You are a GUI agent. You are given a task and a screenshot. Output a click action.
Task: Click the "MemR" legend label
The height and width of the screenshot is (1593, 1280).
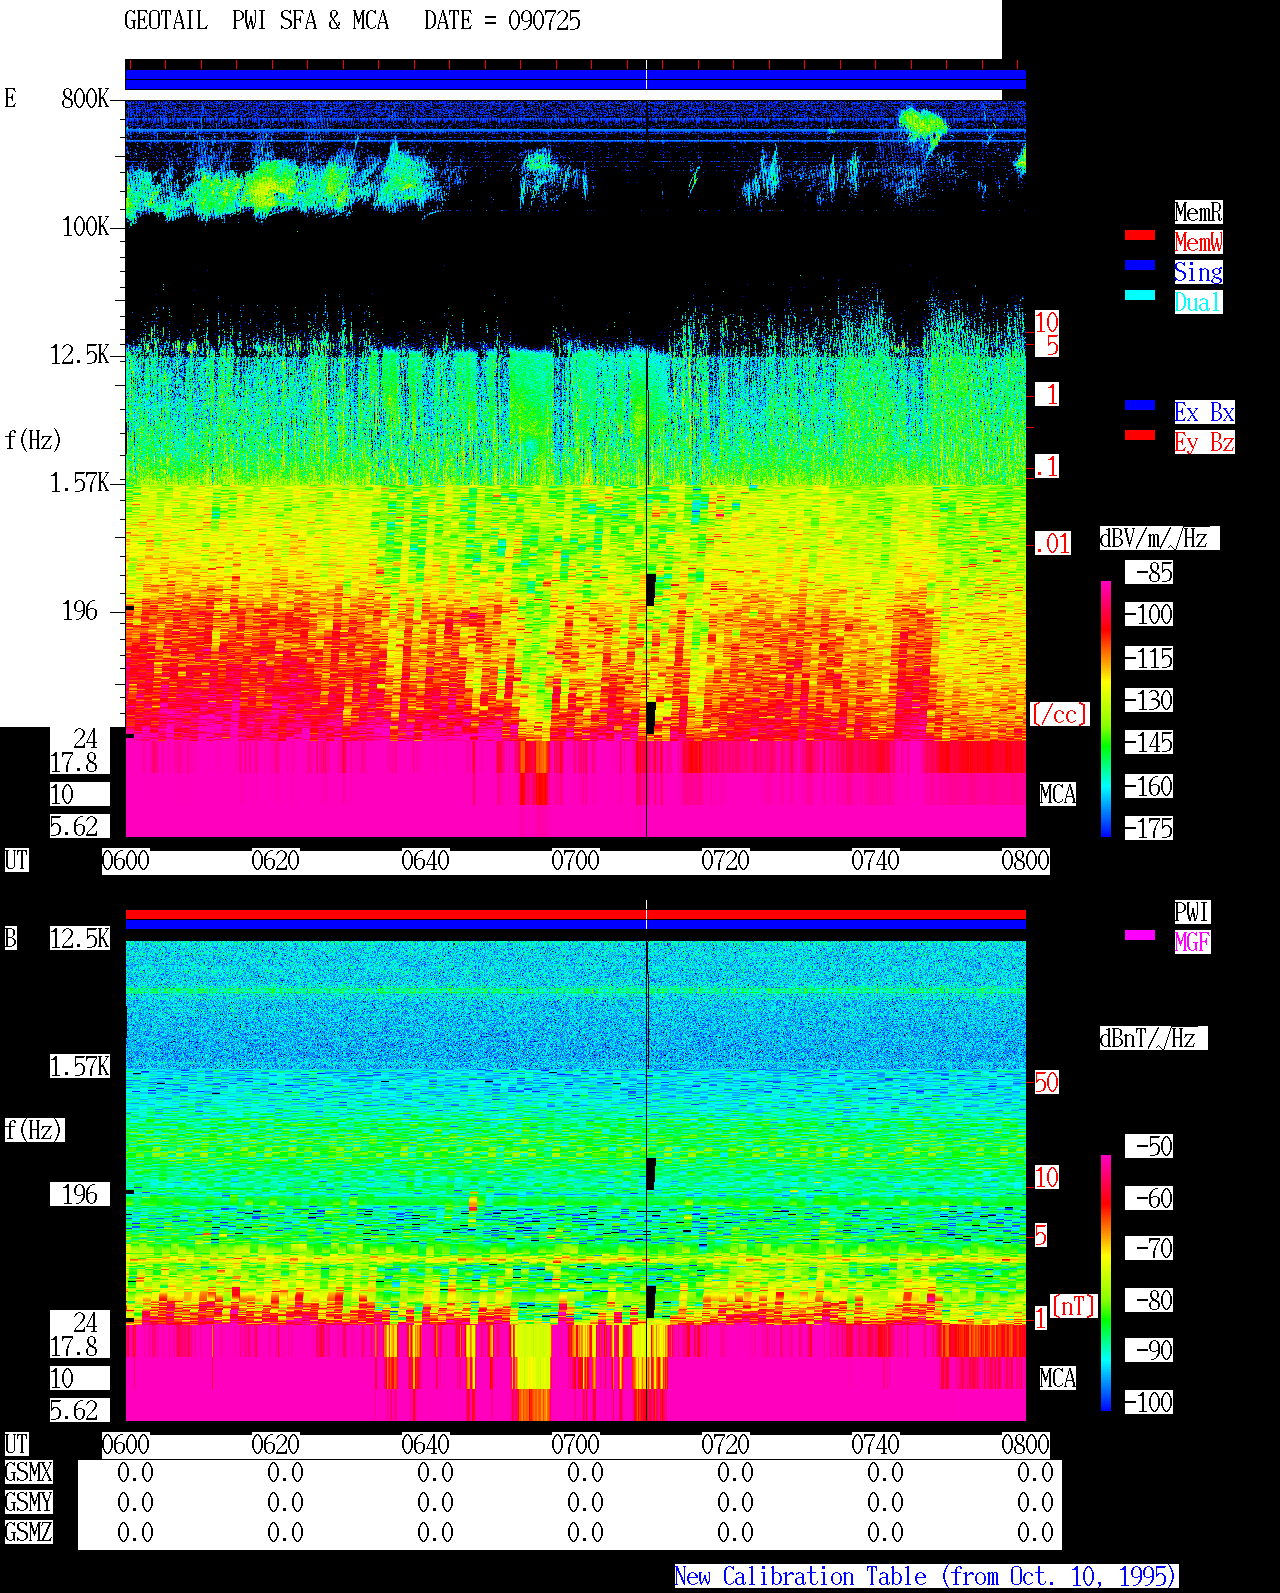(x=1198, y=212)
